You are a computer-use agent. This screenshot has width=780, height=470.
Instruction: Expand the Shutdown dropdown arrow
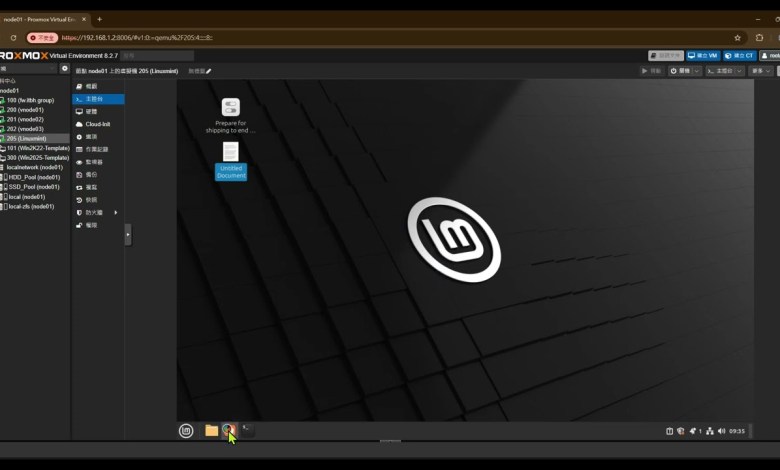pyautogui.click(x=697, y=71)
